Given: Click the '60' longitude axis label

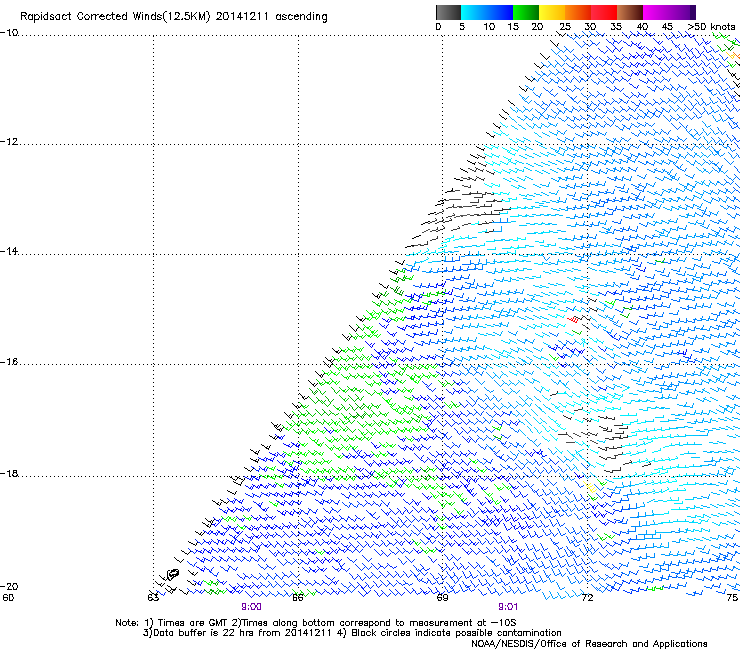Looking at the screenshot, I should (x=8, y=598).
